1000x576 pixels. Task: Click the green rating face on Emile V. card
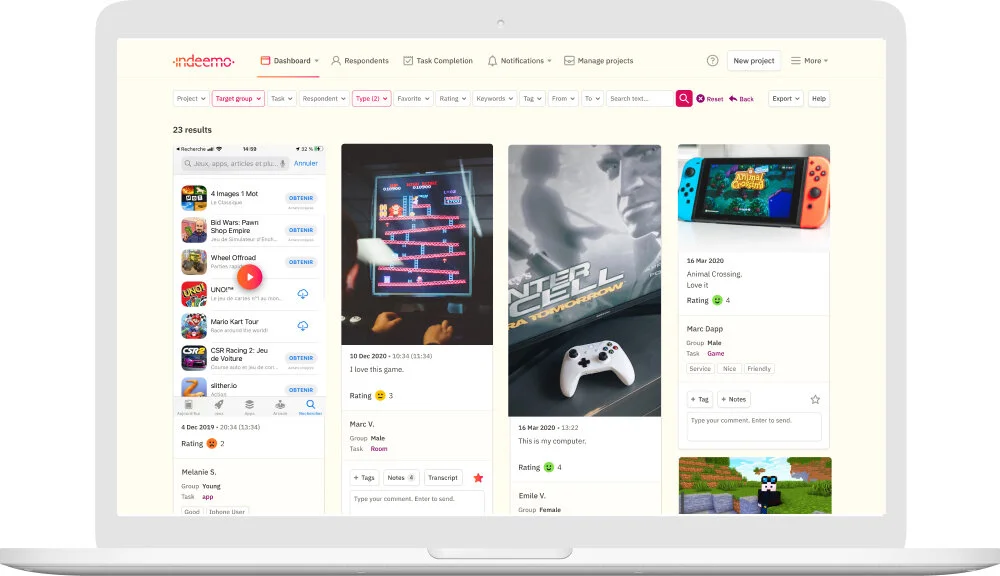click(548, 467)
